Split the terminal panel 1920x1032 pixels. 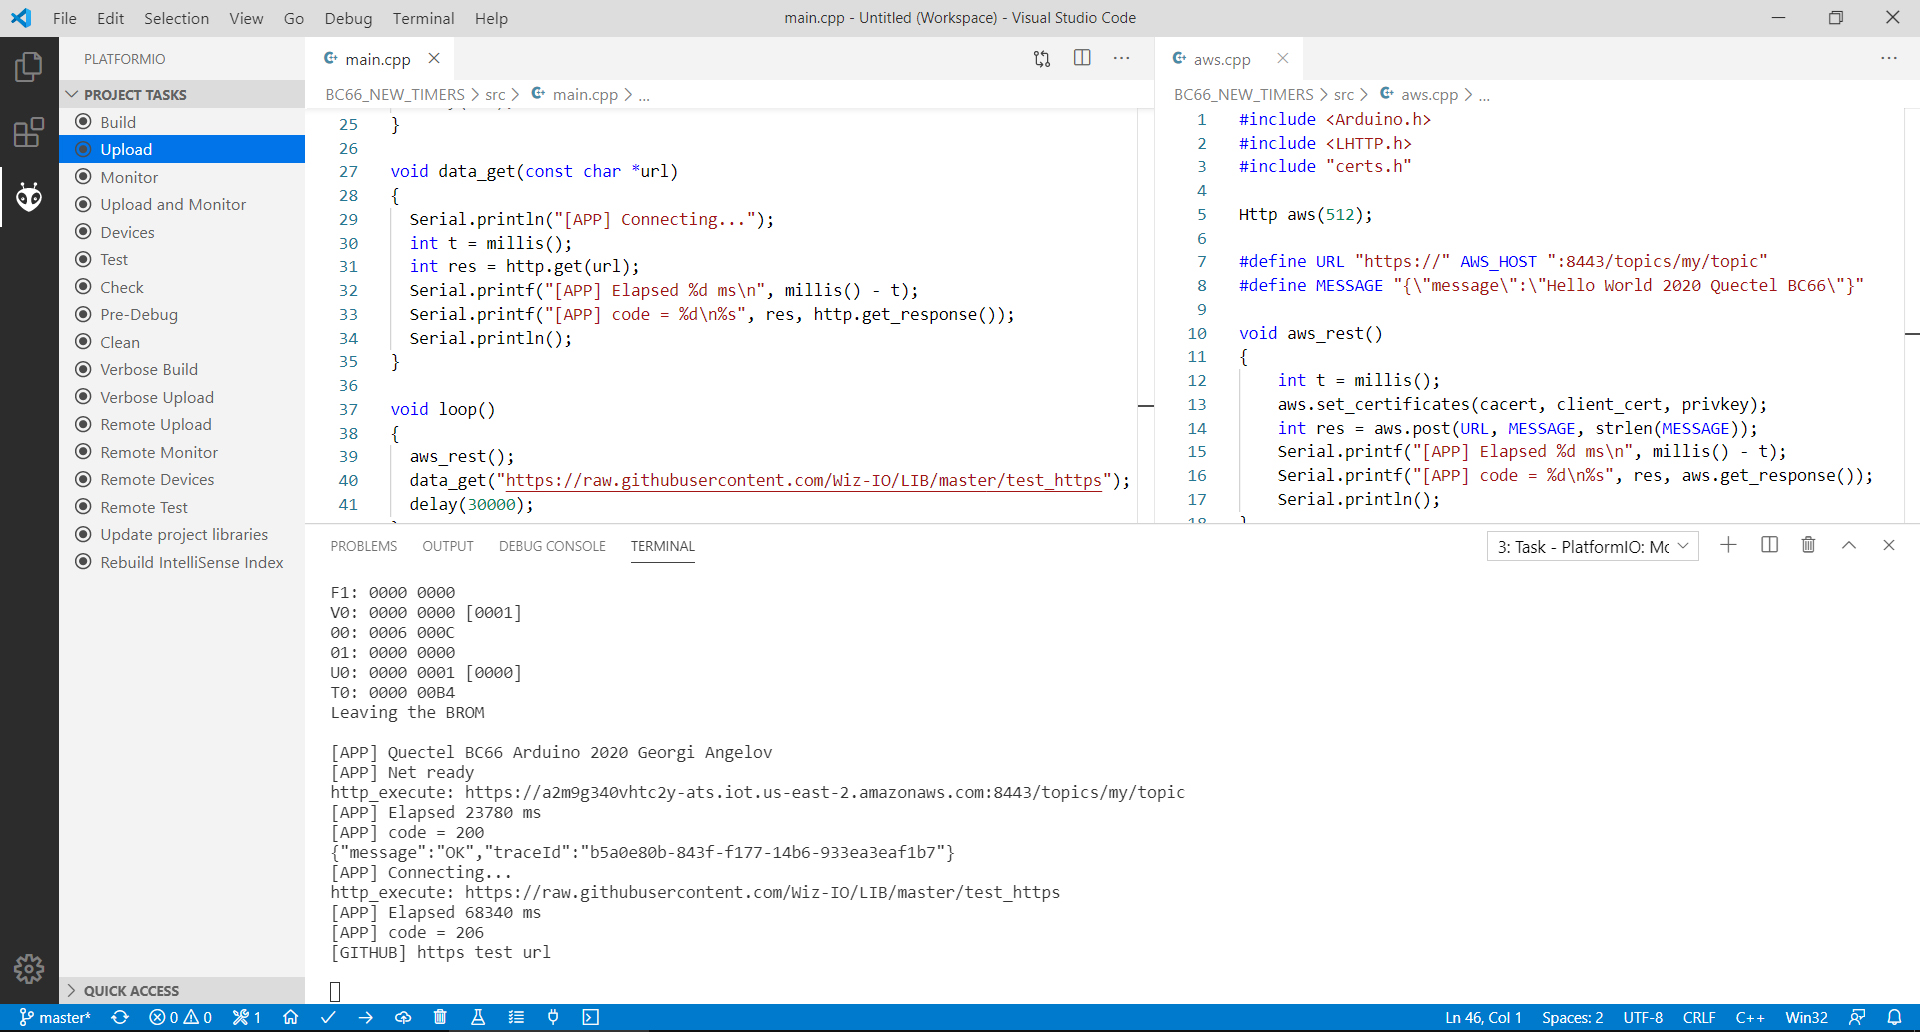pyautogui.click(x=1769, y=545)
